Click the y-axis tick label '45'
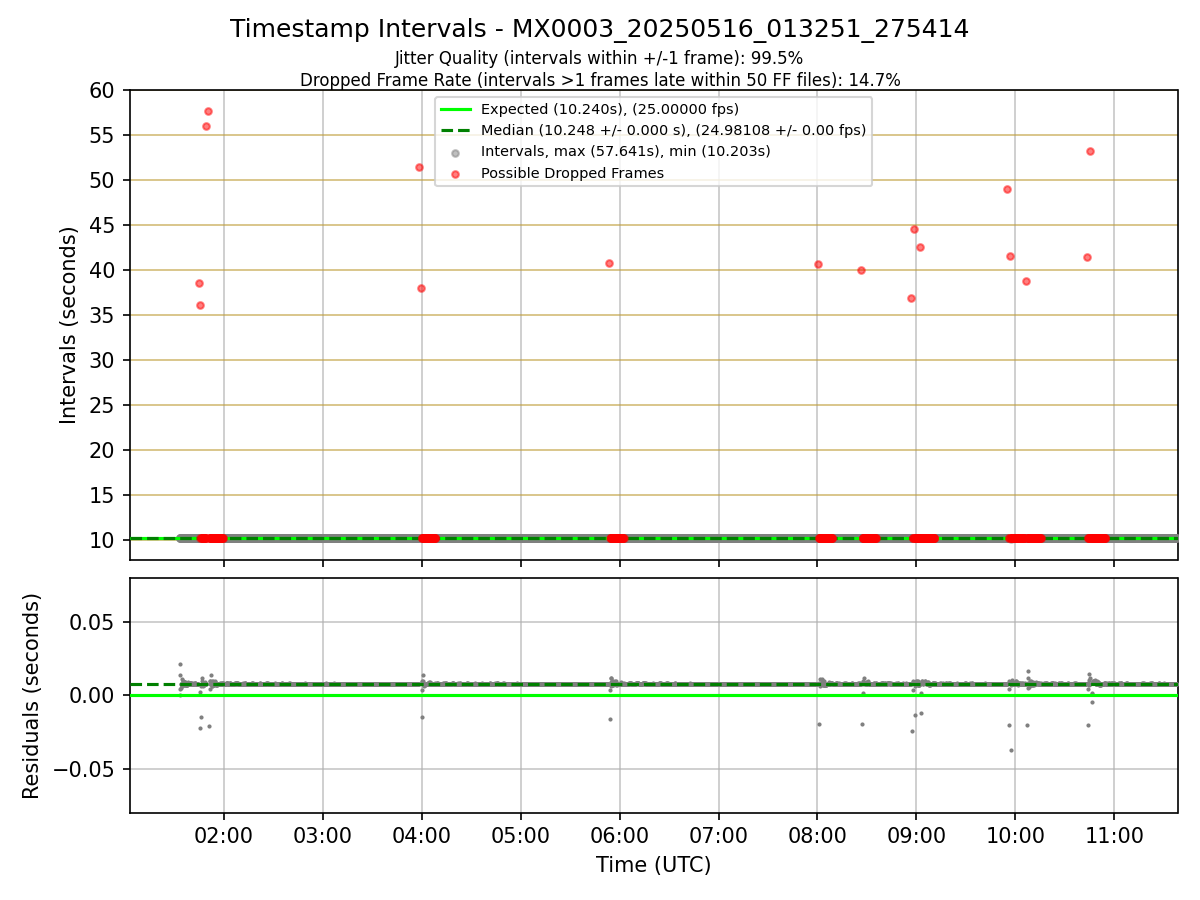 (104, 225)
